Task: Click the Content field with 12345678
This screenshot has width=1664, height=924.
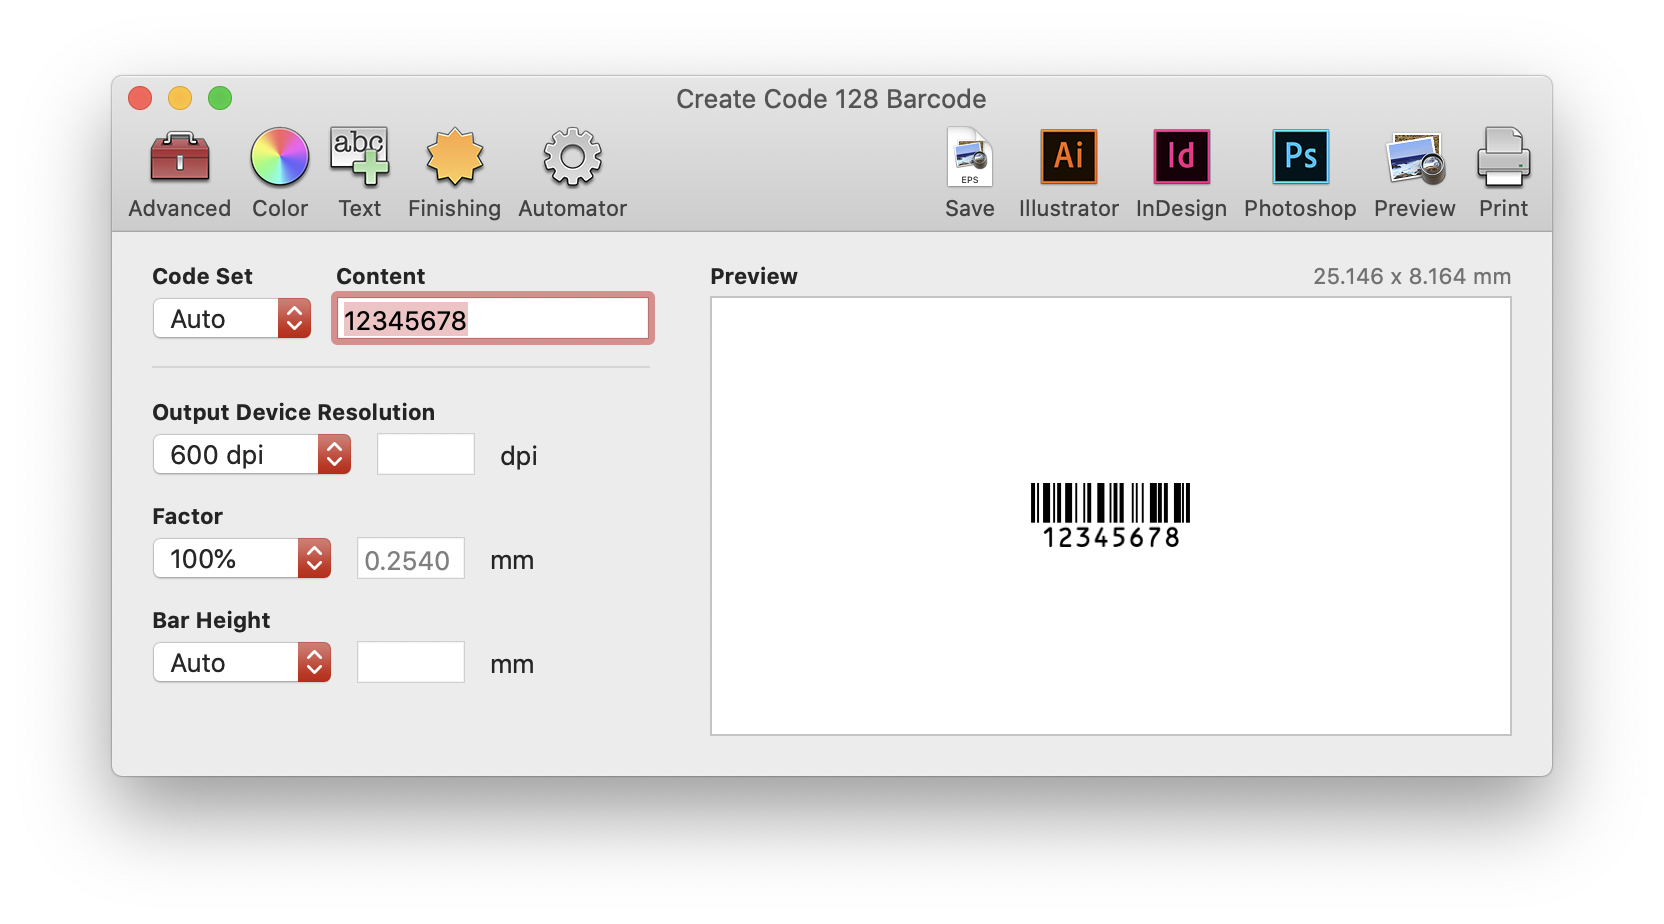Action: point(493,319)
